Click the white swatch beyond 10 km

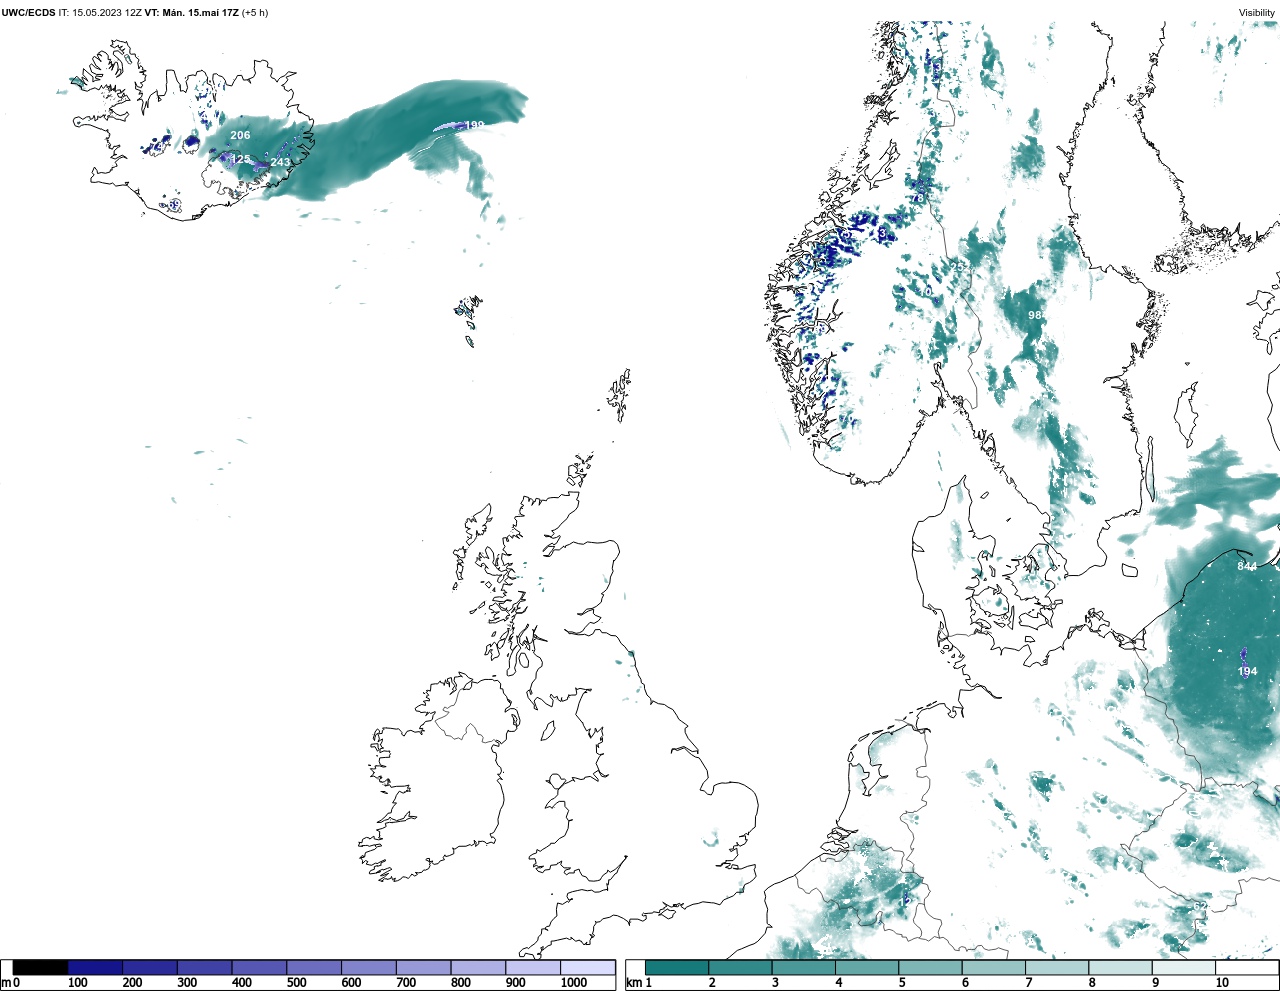point(1246,967)
